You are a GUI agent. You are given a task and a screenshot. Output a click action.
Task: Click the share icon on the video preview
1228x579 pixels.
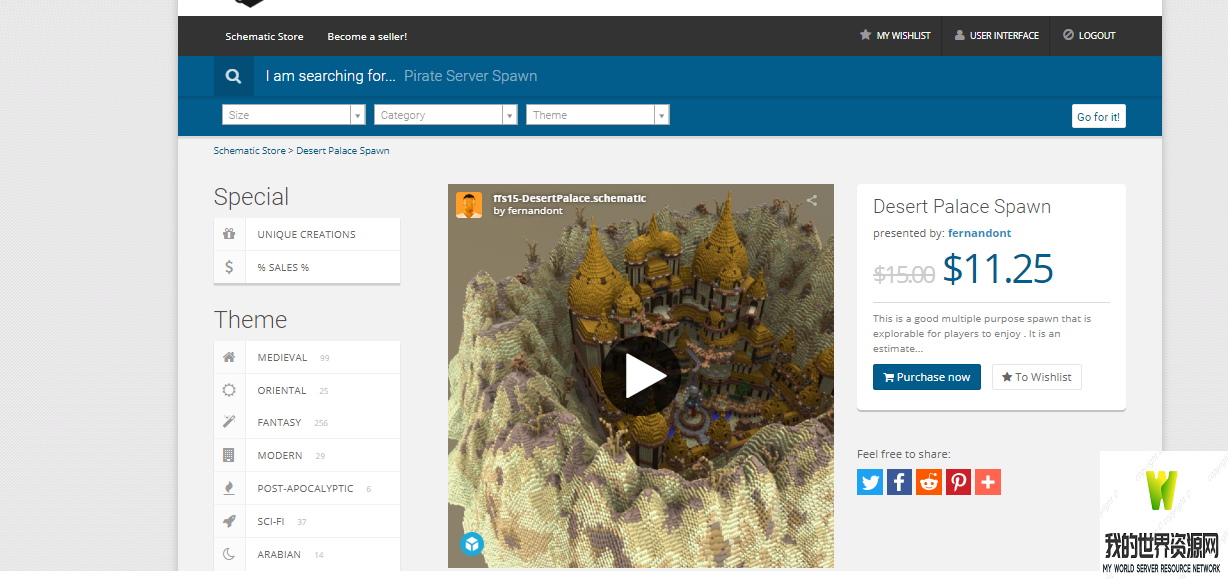812,200
